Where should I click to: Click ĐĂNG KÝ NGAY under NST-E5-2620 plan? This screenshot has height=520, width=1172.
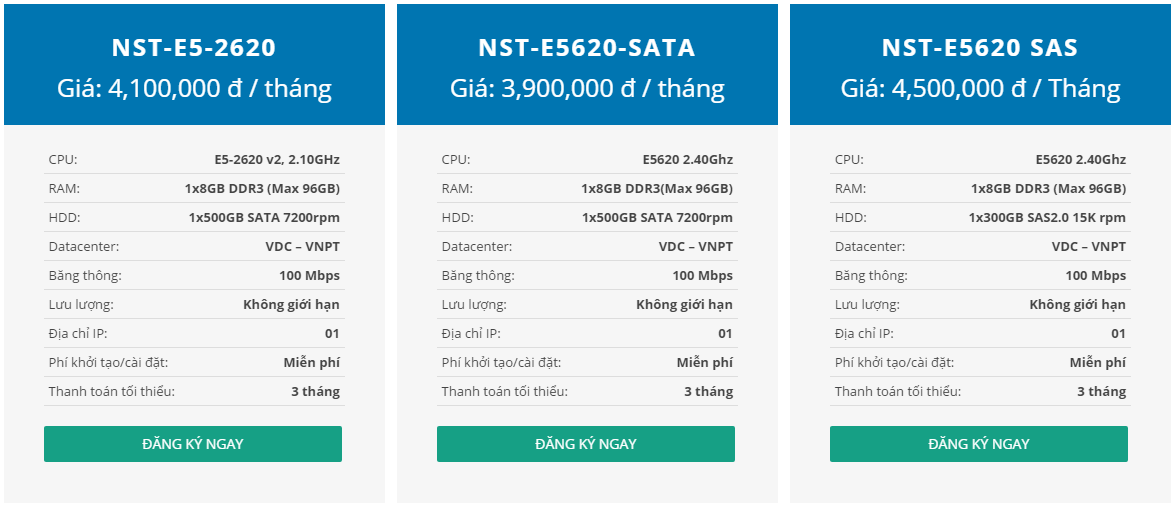coord(193,444)
